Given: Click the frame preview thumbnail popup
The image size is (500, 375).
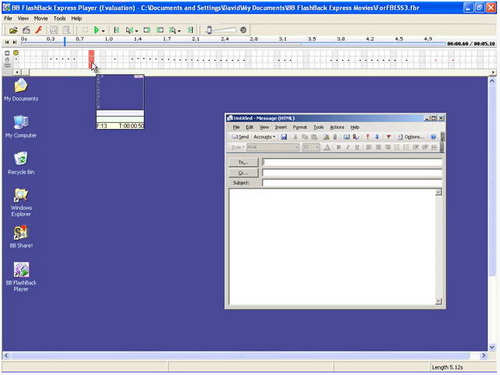Looking at the screenshot, I should (120, 102).
